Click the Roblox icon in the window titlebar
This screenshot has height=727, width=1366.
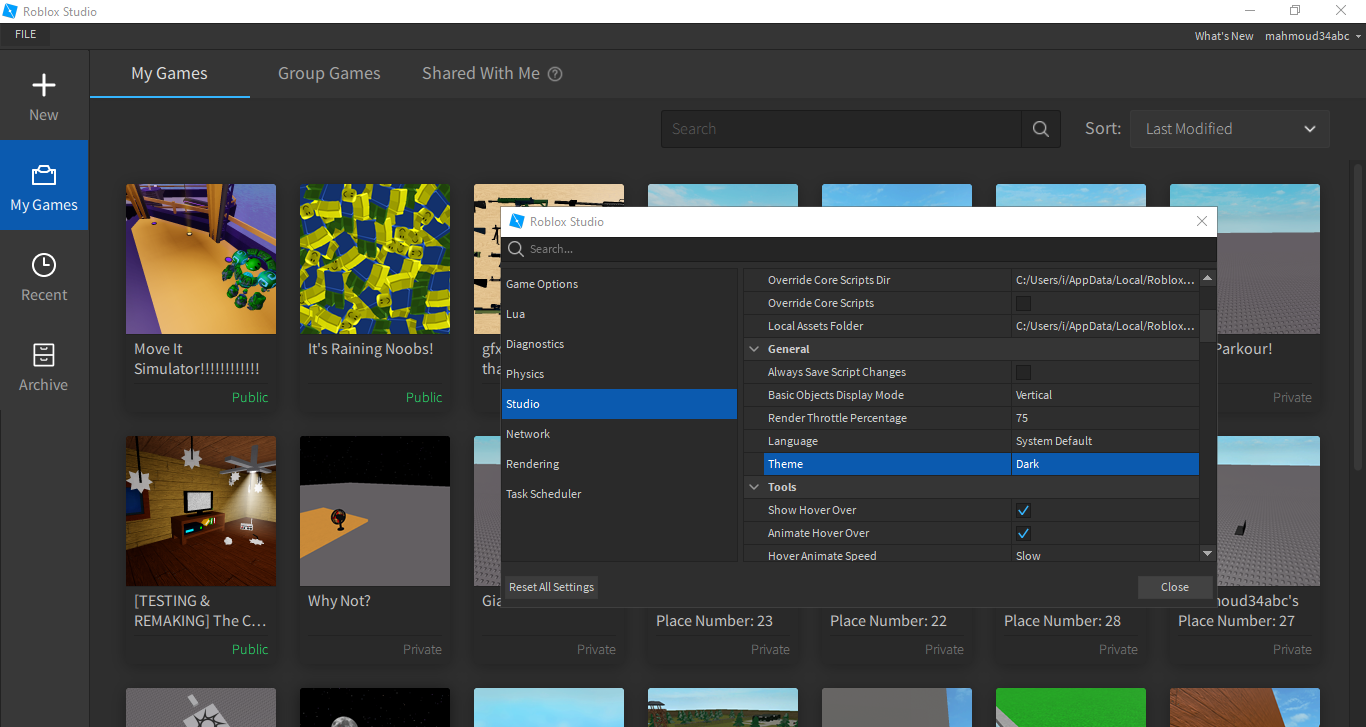[10, 11]
